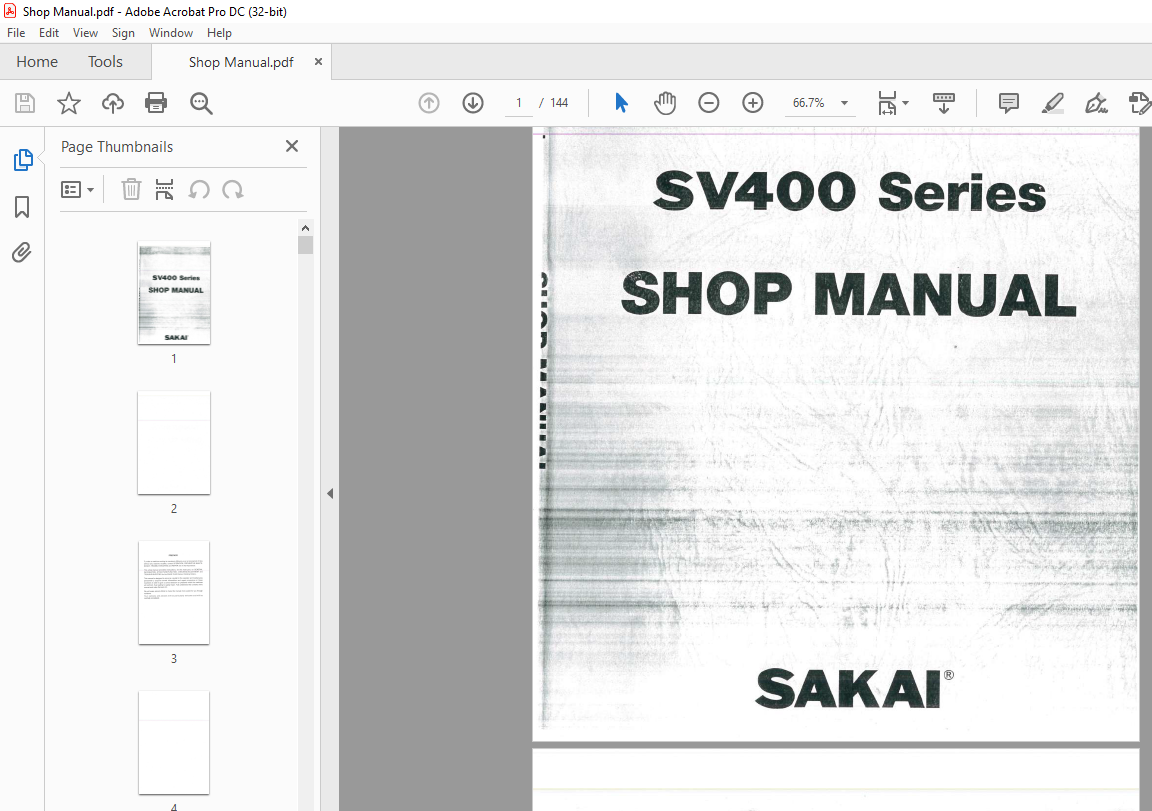Viewport: 1152px width, 811px height.
Task: Open the Edit menu
Action: tap(48, 32)
